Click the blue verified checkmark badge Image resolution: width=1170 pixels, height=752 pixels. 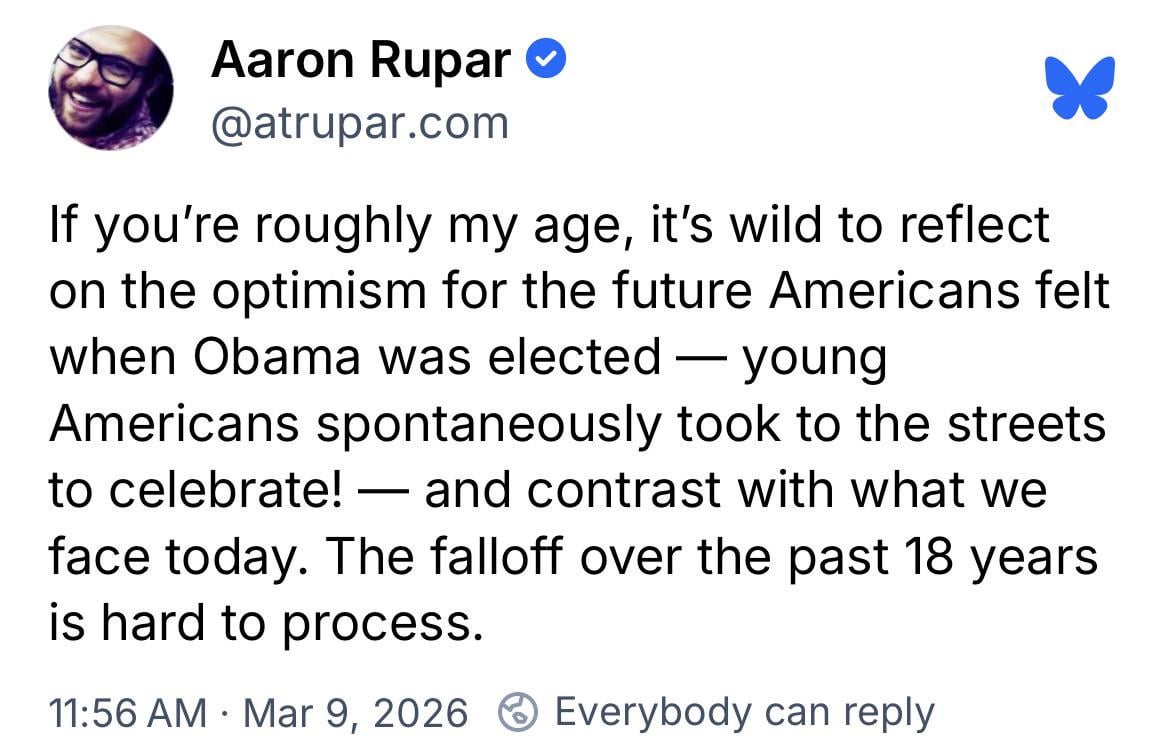tap(547, 63)
